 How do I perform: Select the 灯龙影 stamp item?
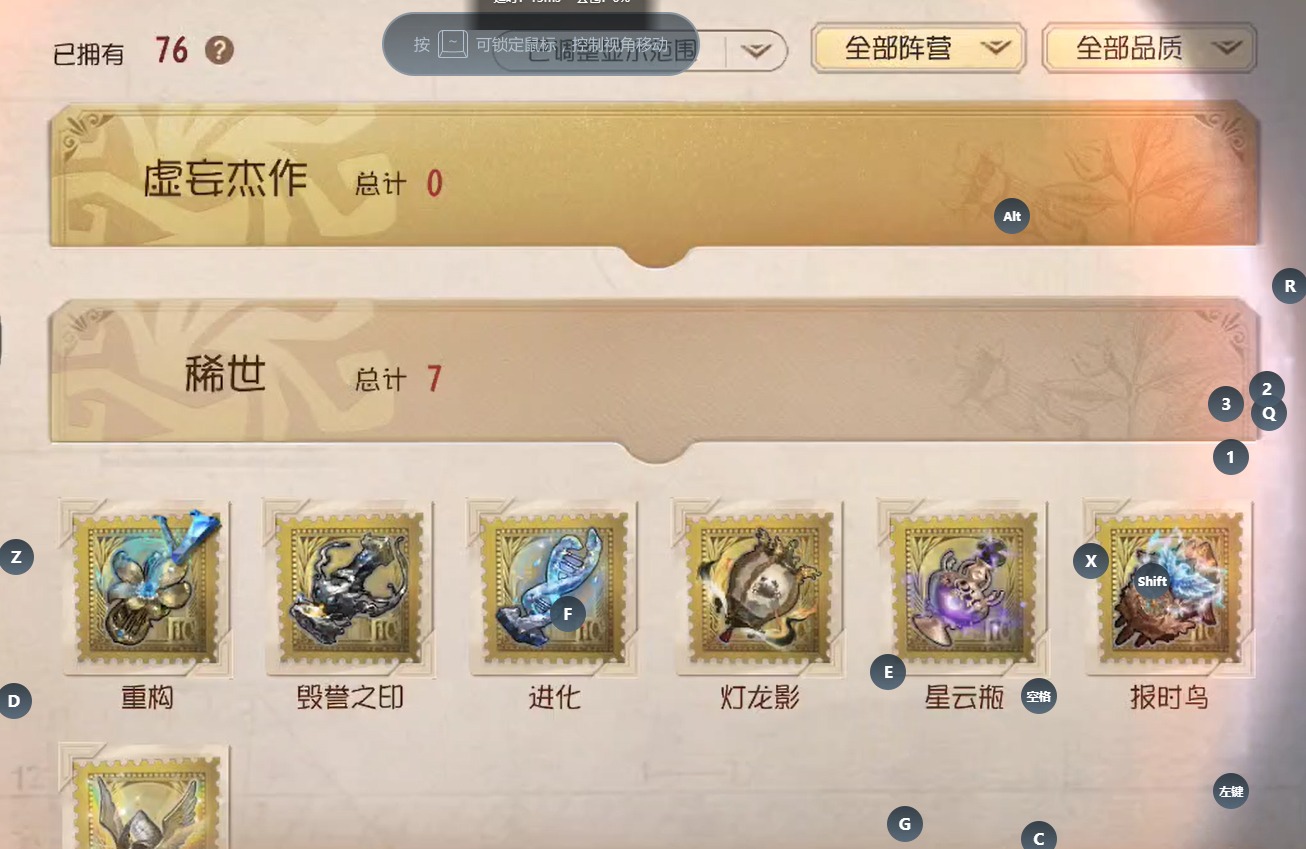pyautogui.click(x=758, y=590)
